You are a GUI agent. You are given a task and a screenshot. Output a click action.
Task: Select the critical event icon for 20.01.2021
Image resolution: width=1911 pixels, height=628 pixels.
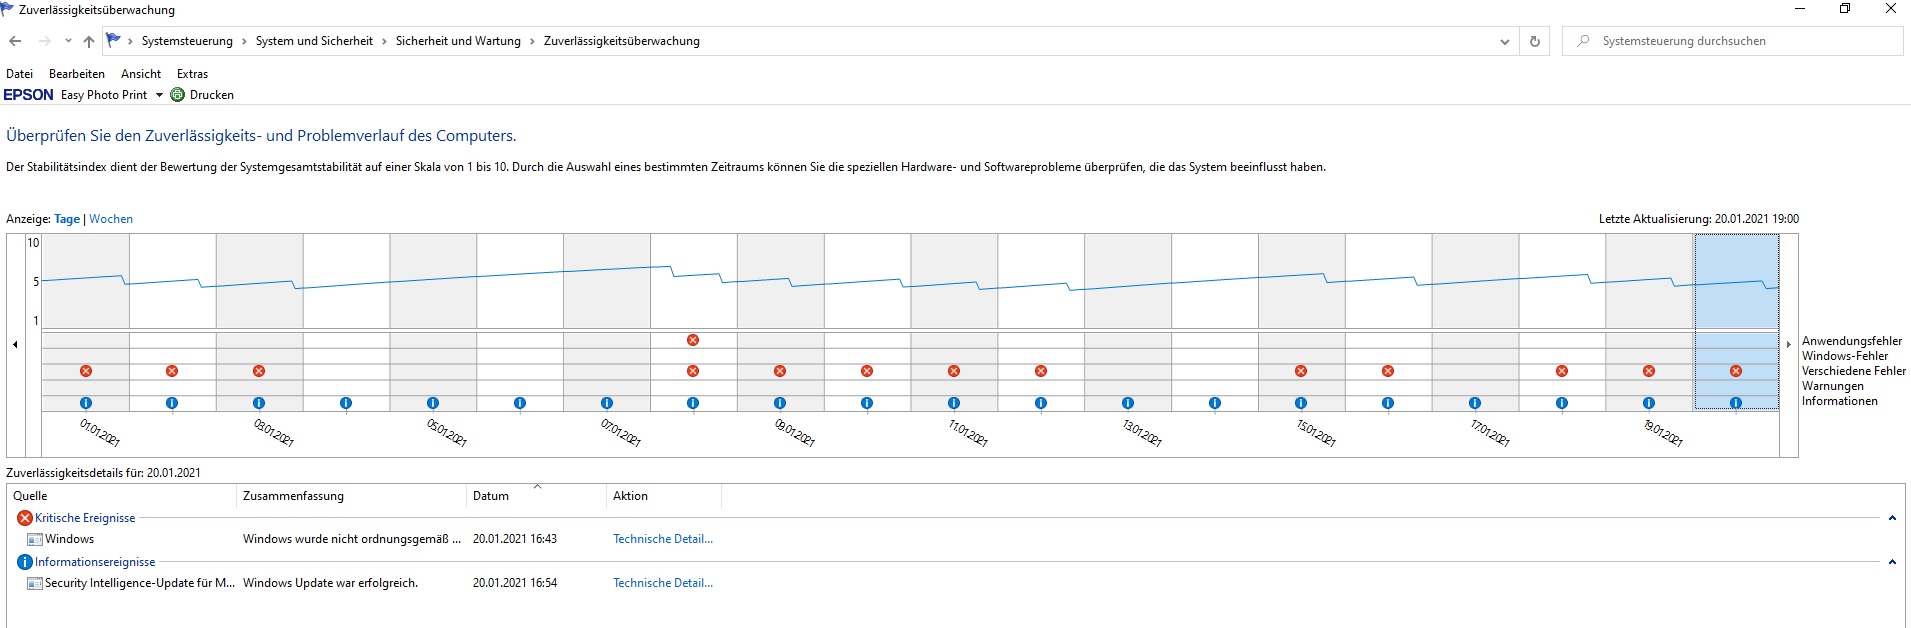tap(1736, 371)
